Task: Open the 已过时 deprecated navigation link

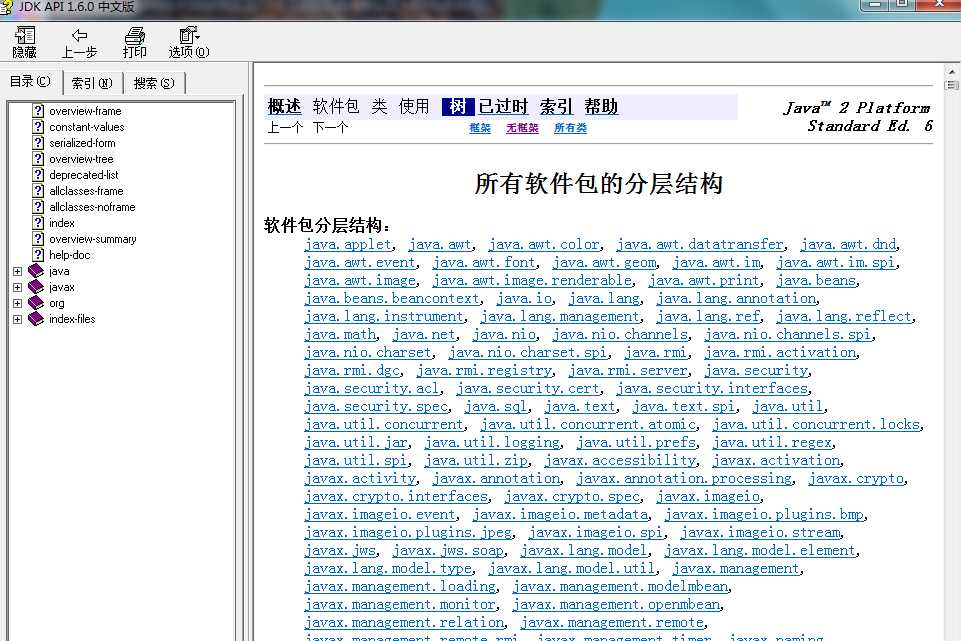Action: click(x=503, y=107)
